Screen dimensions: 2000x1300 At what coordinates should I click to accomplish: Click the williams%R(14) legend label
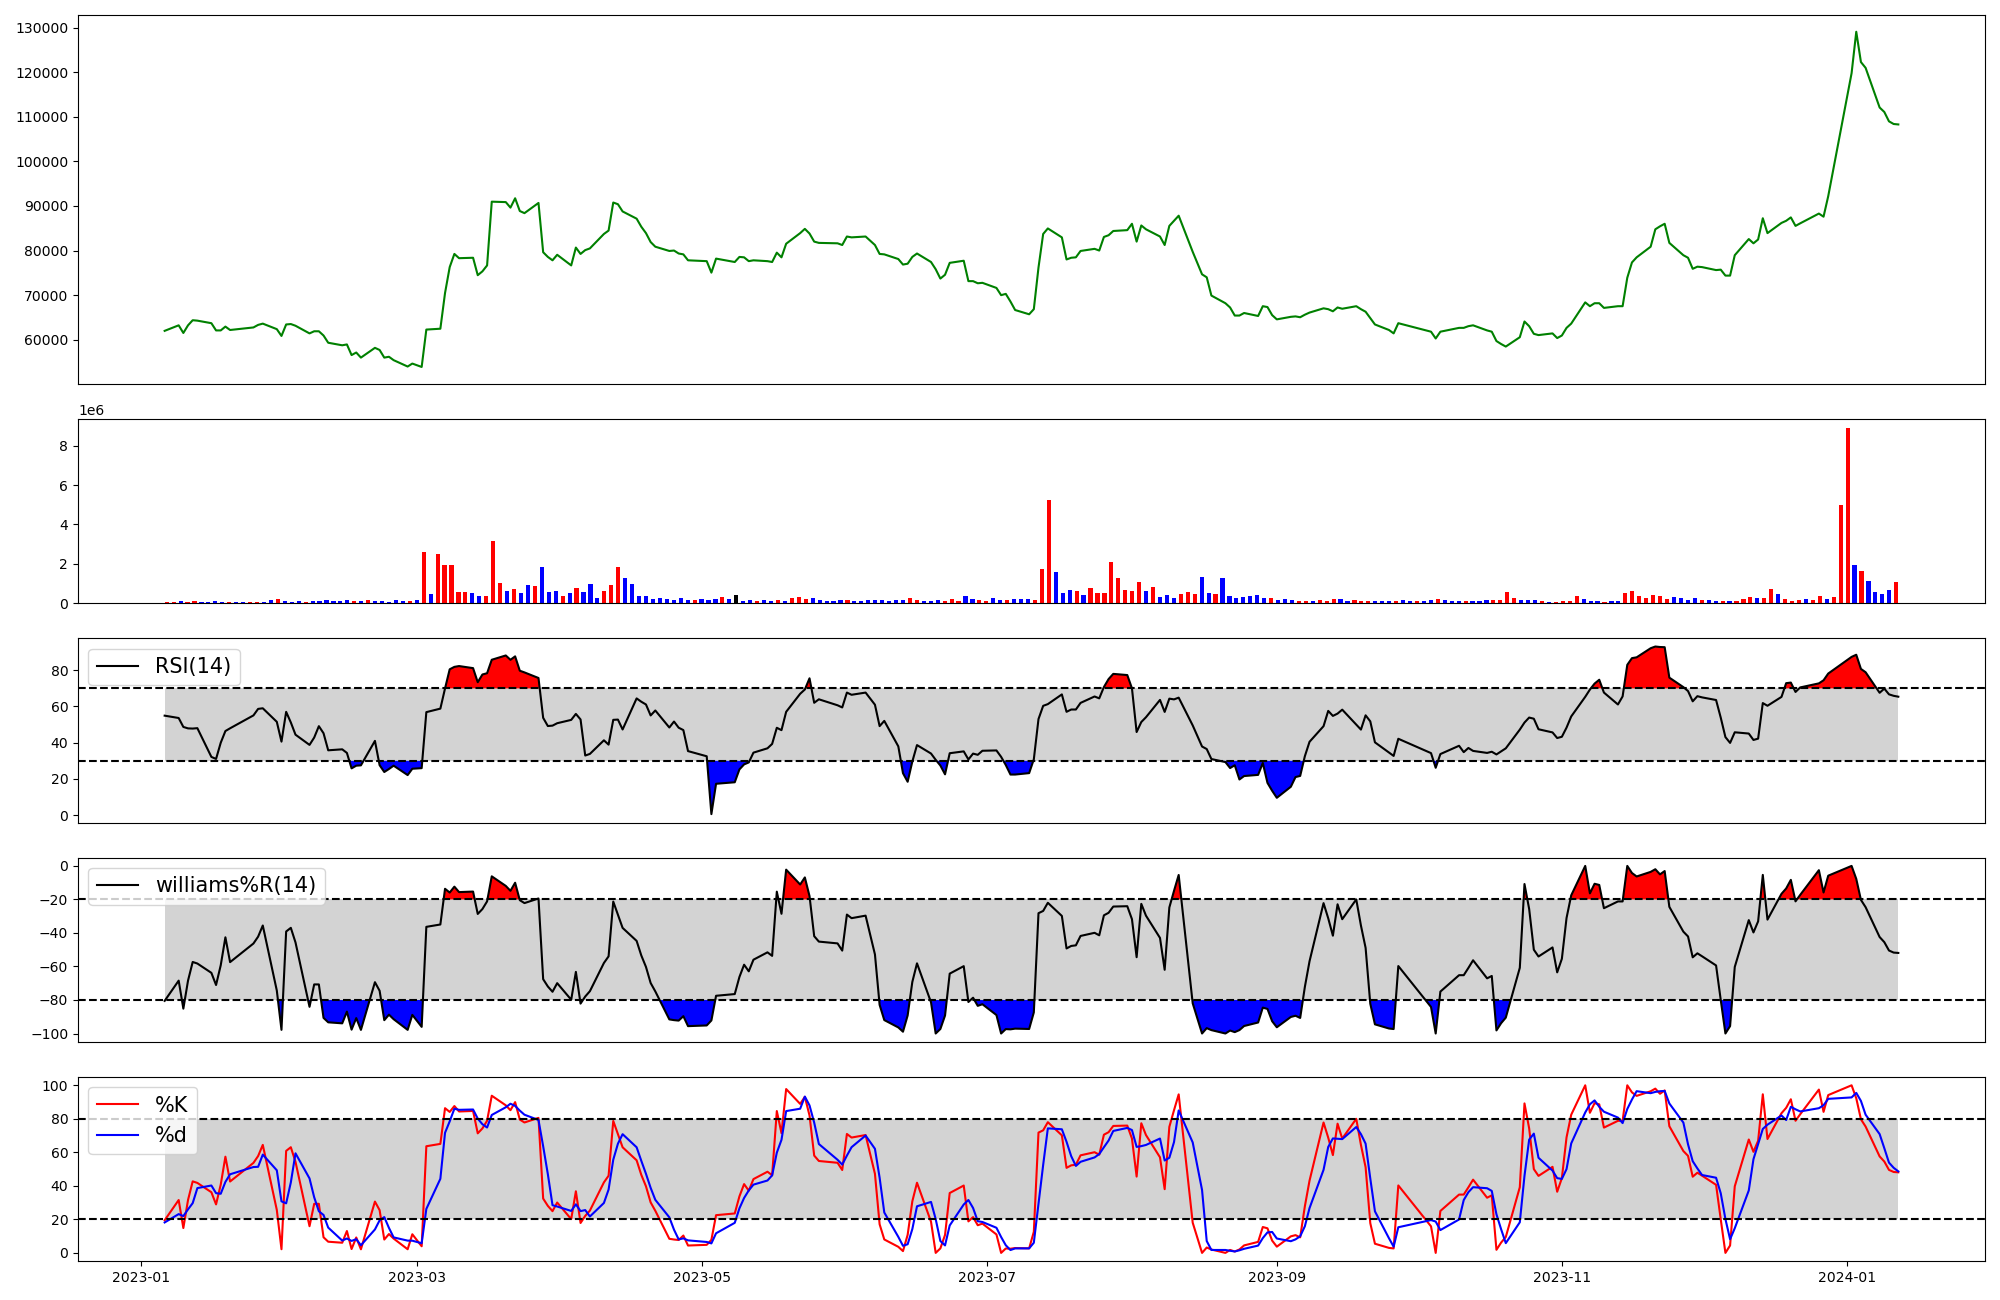235,885
